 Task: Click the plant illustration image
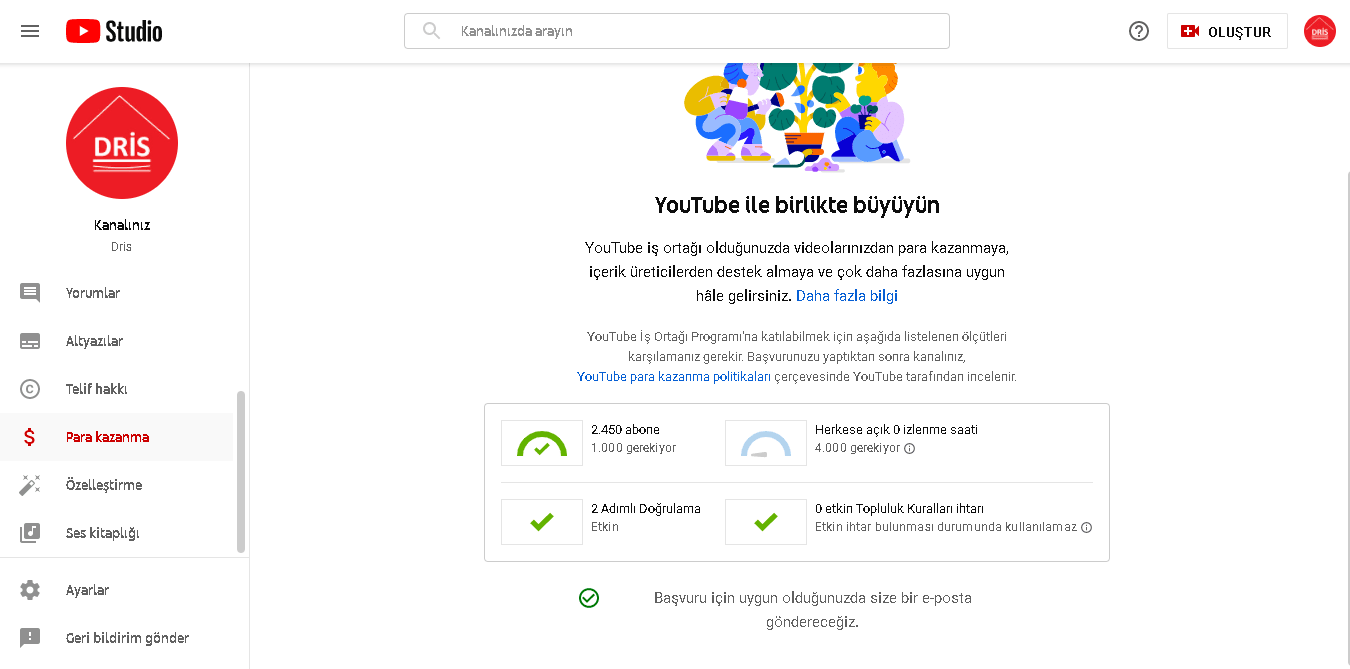point(796,118)
